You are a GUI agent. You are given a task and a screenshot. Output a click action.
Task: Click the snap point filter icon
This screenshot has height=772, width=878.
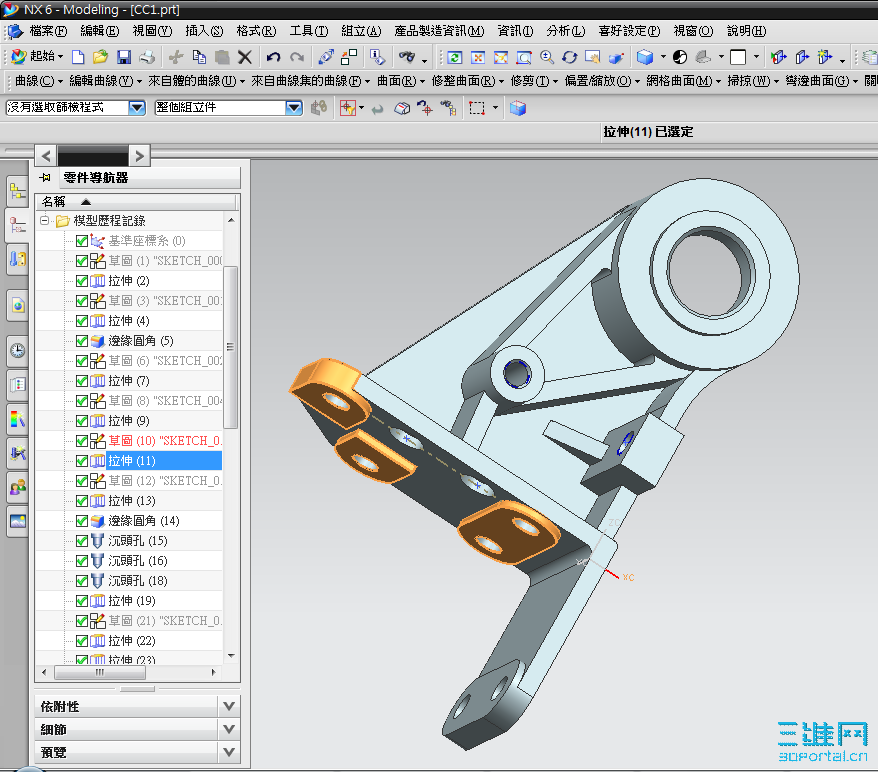point(348,108)
